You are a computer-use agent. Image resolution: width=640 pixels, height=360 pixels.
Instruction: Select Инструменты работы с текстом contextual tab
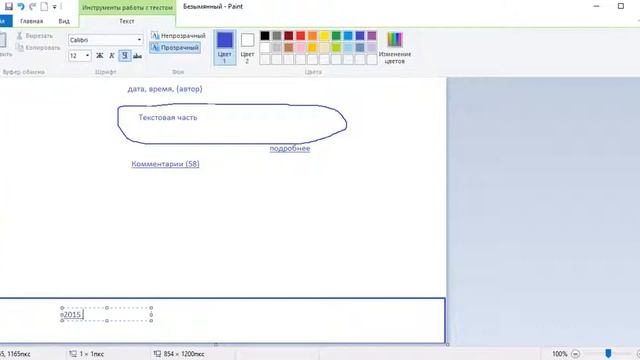[x=127, y=7]
